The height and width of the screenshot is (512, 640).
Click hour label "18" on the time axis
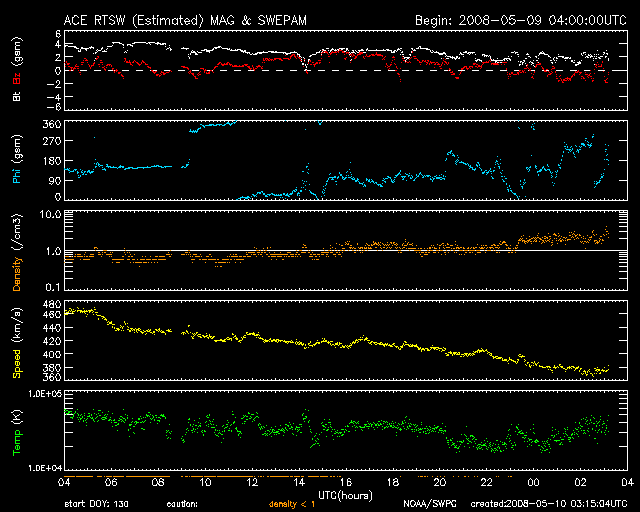pyautogui.click(x=393, y=483)
